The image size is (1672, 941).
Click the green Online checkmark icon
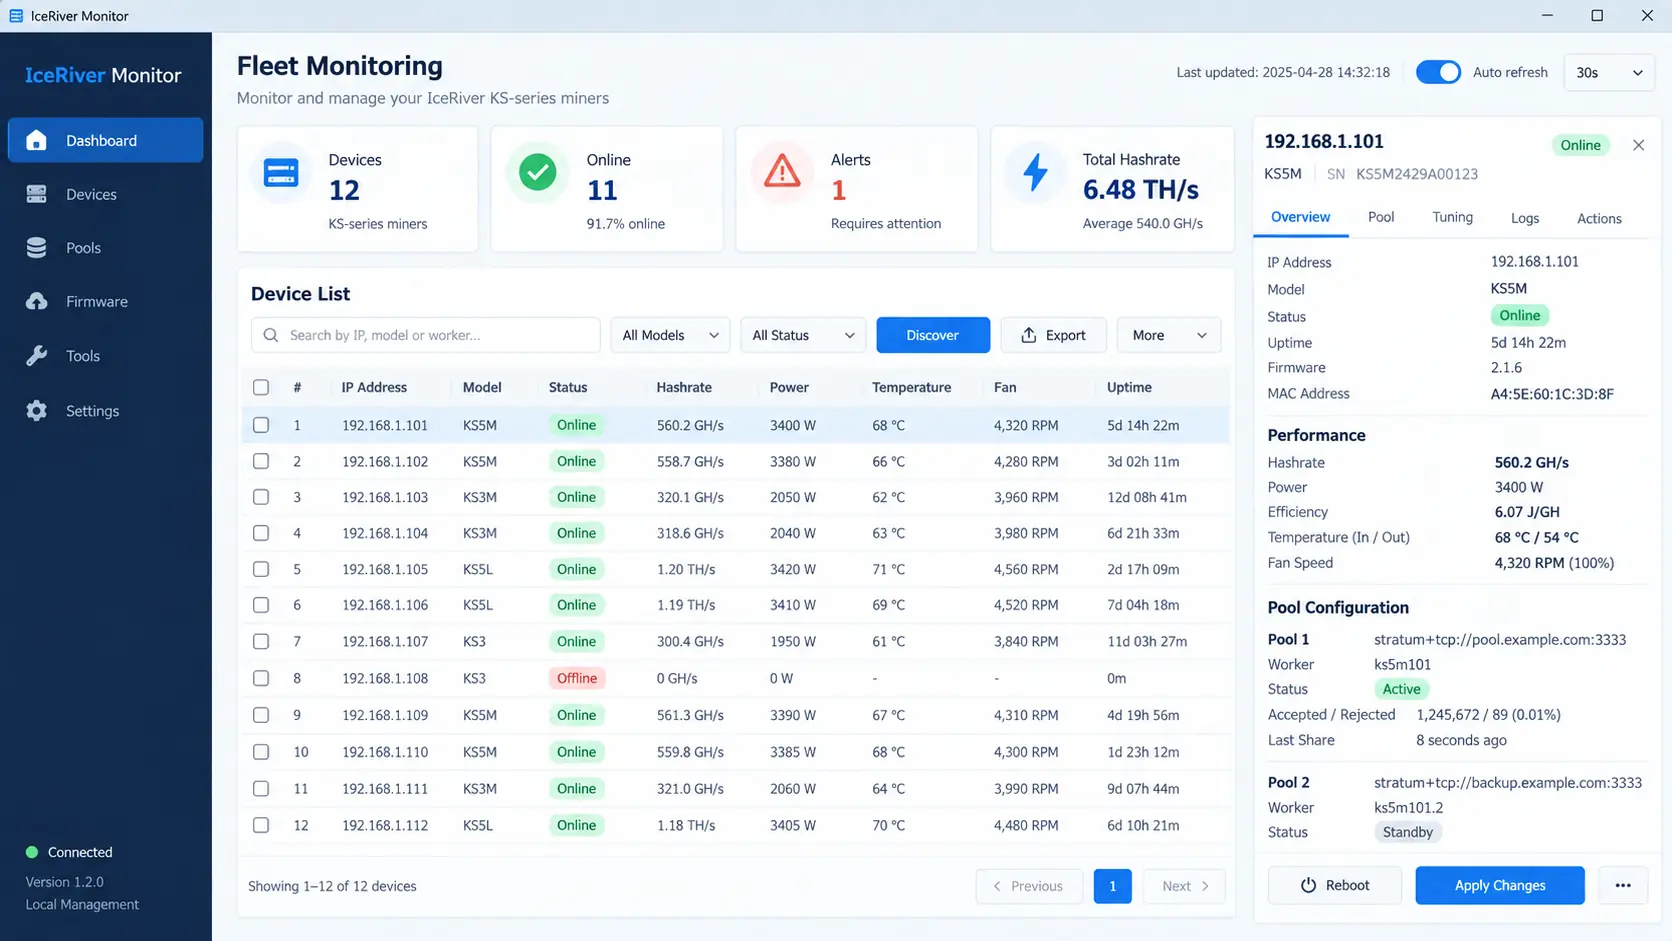pyautogui.click(x=537, y=173)
